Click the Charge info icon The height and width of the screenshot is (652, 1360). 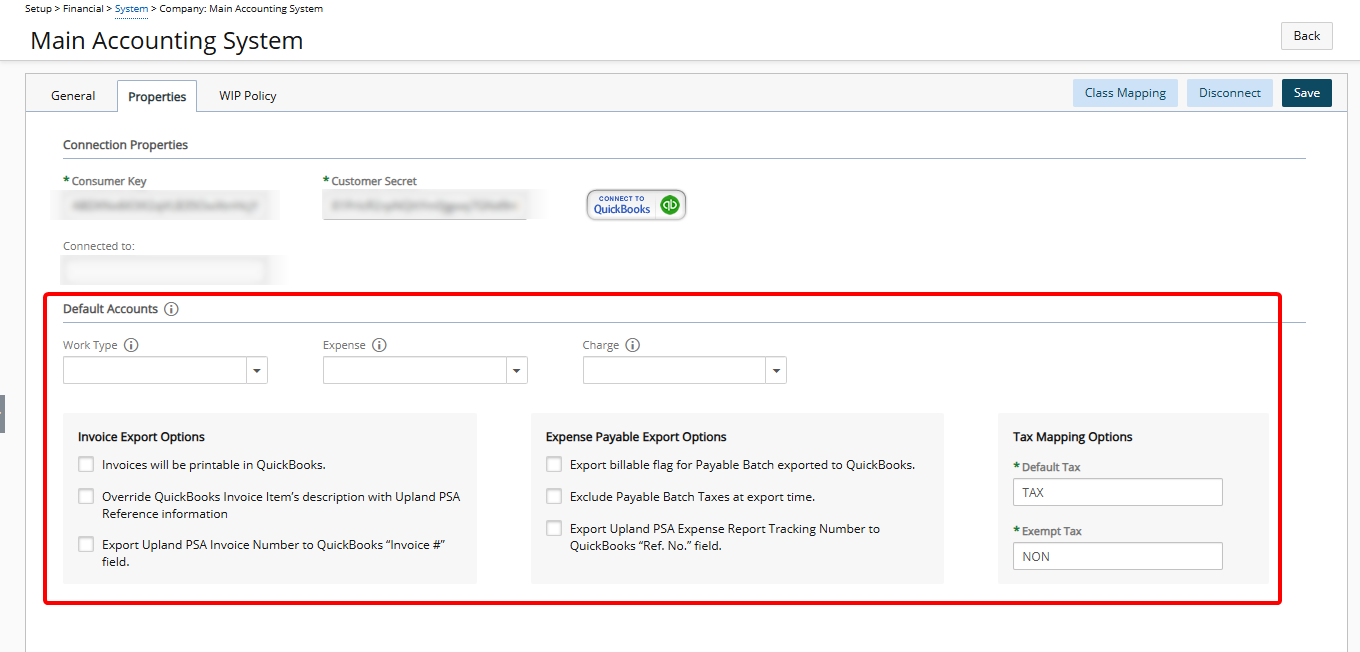[632, 345]
